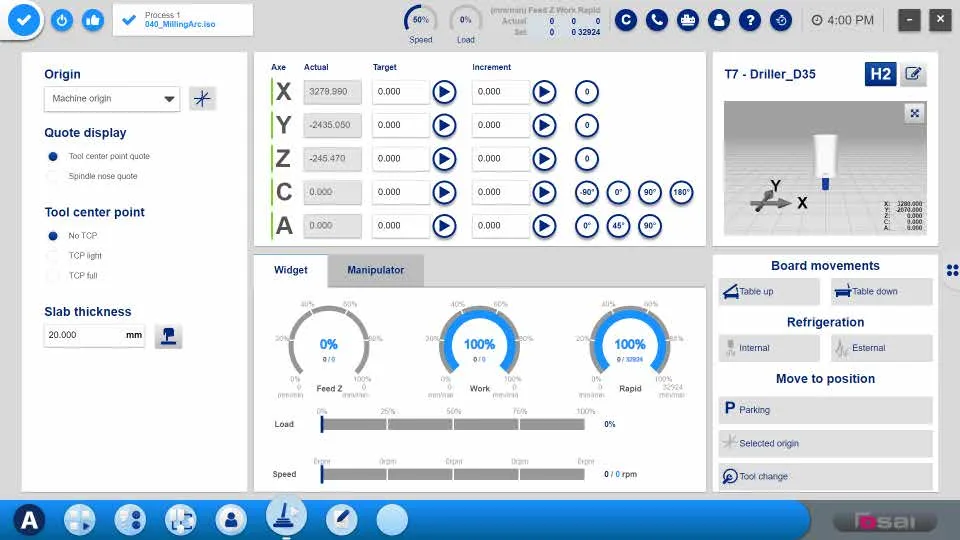The image size is (960, 540).
Task: Start Y axis target move
Action: tap(444, 126)
